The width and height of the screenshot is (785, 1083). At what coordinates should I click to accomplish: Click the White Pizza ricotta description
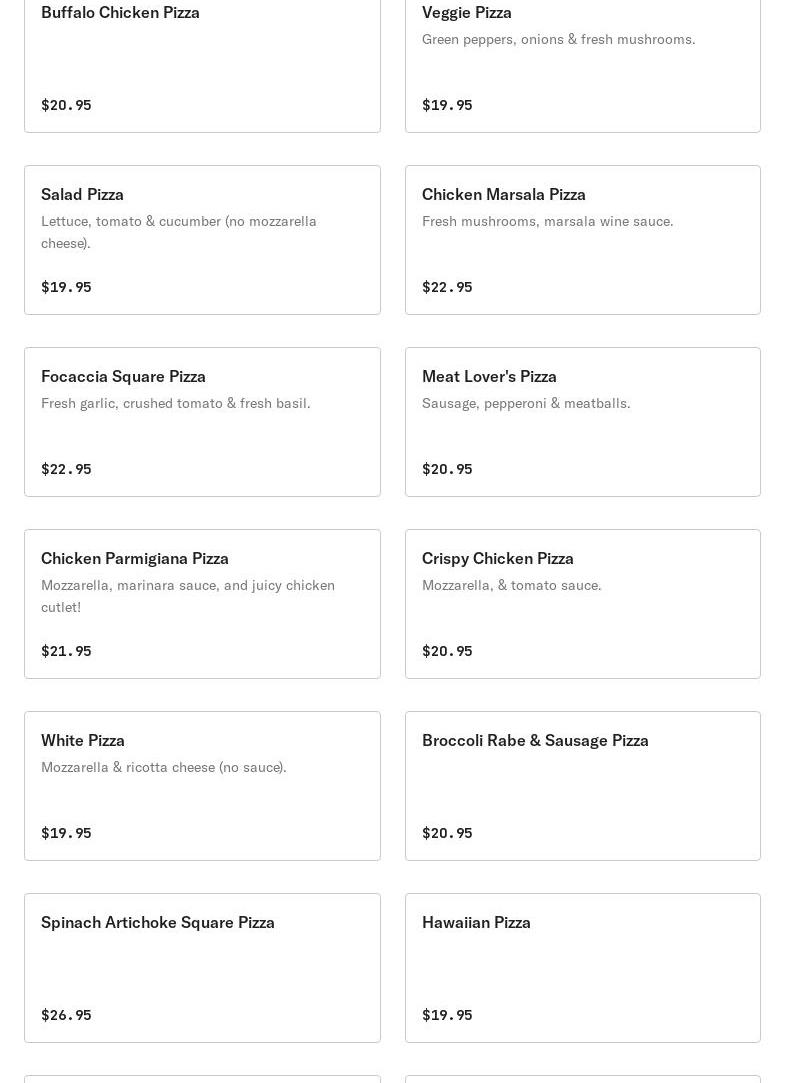pyautogui.click(x=163, y=767)
